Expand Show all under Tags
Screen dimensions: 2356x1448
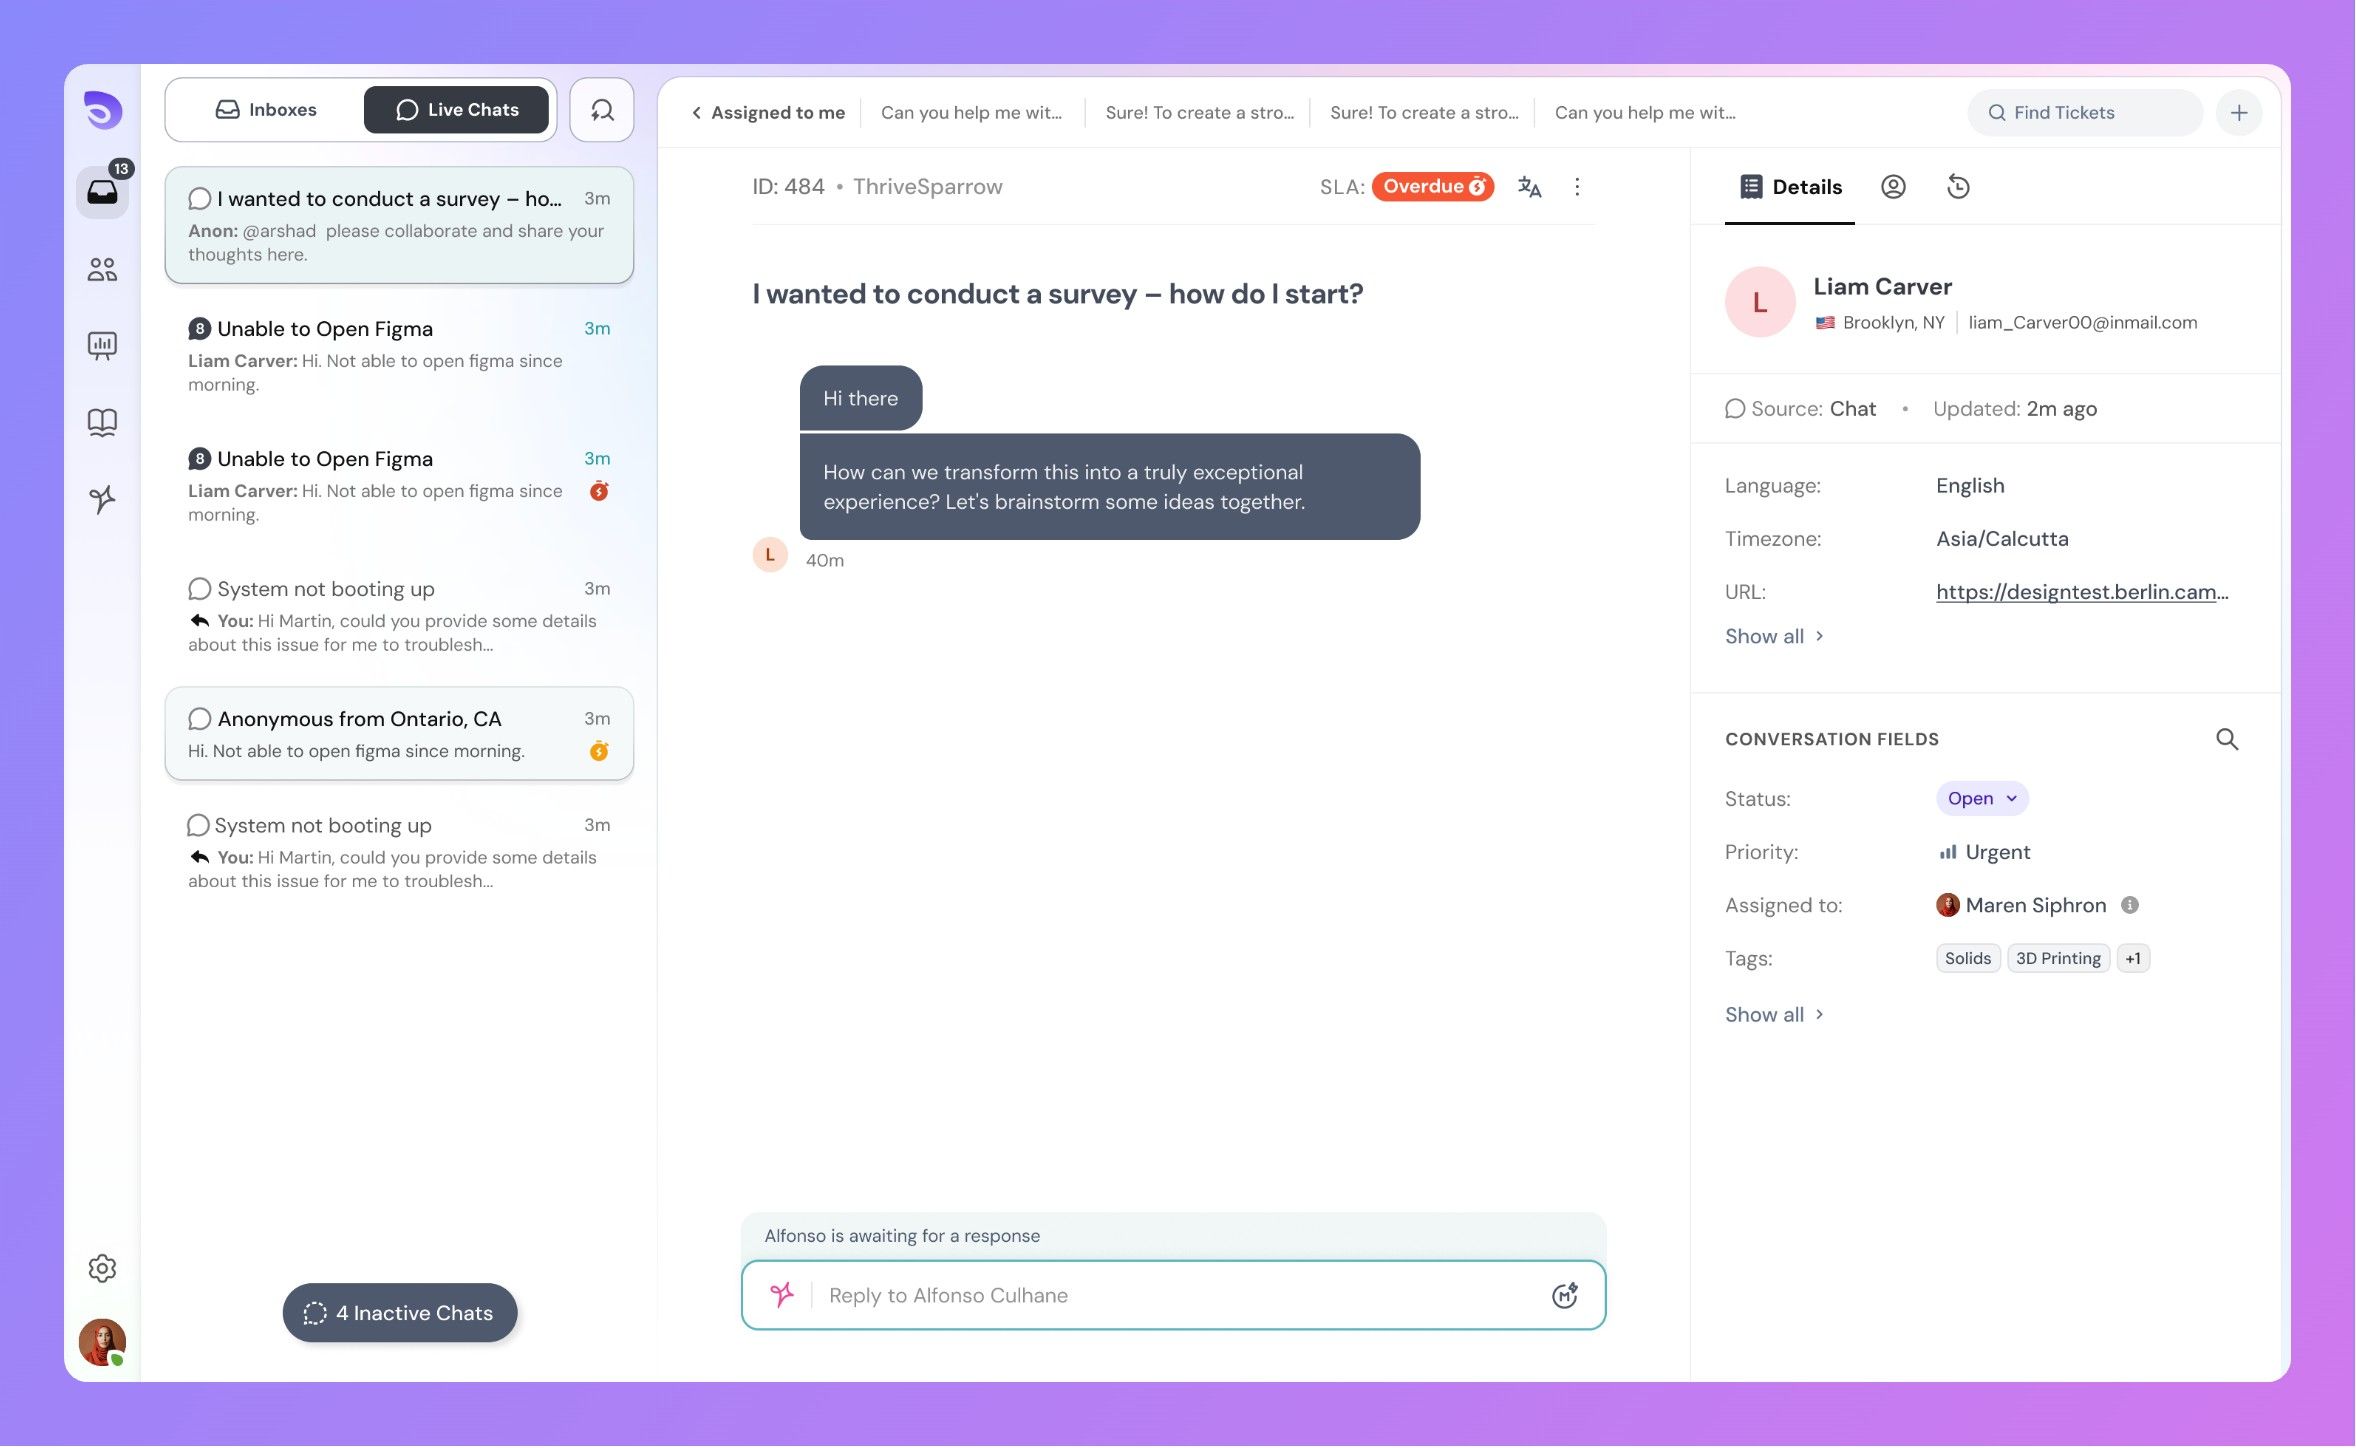click(x=1774, y=1014)
